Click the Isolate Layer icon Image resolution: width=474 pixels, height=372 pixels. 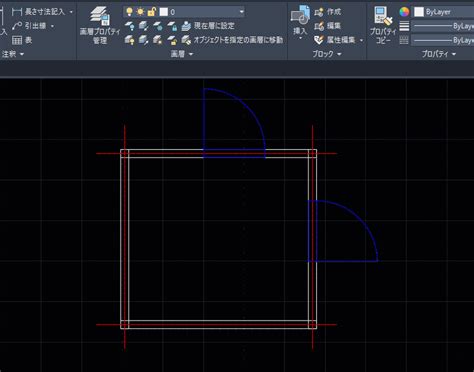point(143,26)
